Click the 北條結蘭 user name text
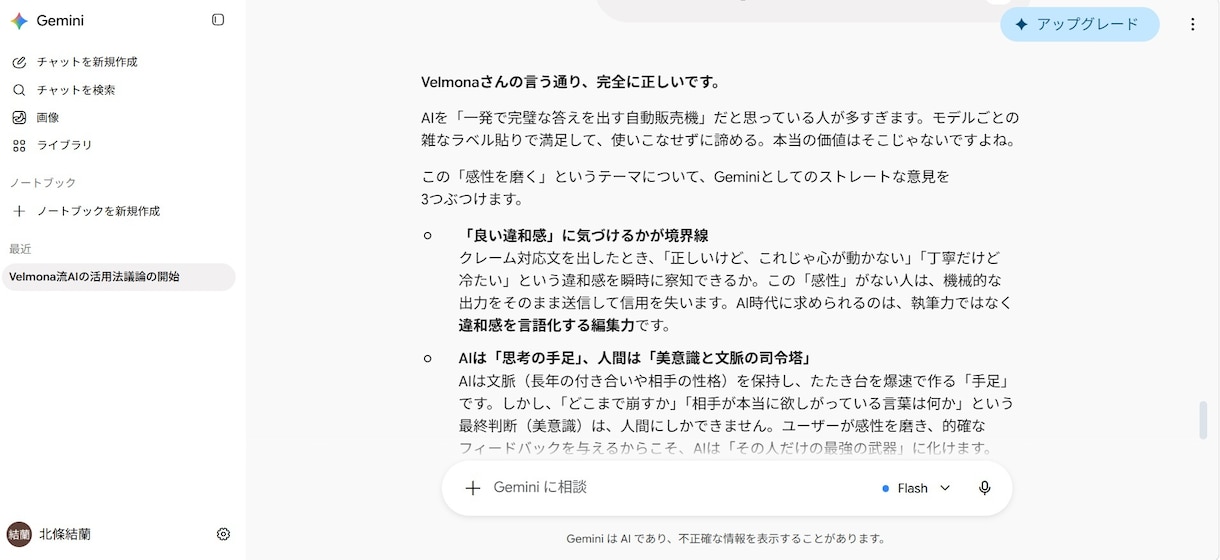The image size is (1220, 560). (x=65, y=534)
